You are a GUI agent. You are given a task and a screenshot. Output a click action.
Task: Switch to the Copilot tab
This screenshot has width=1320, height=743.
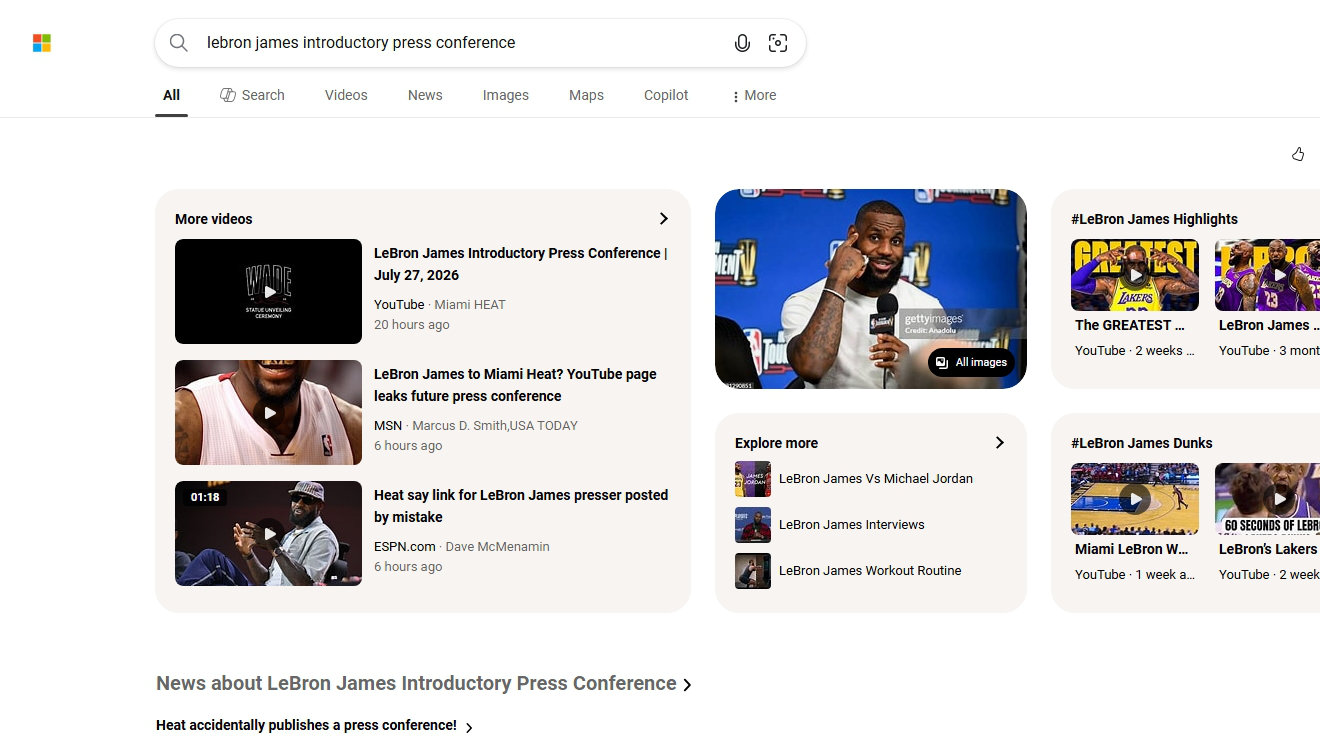click(666, 95)
